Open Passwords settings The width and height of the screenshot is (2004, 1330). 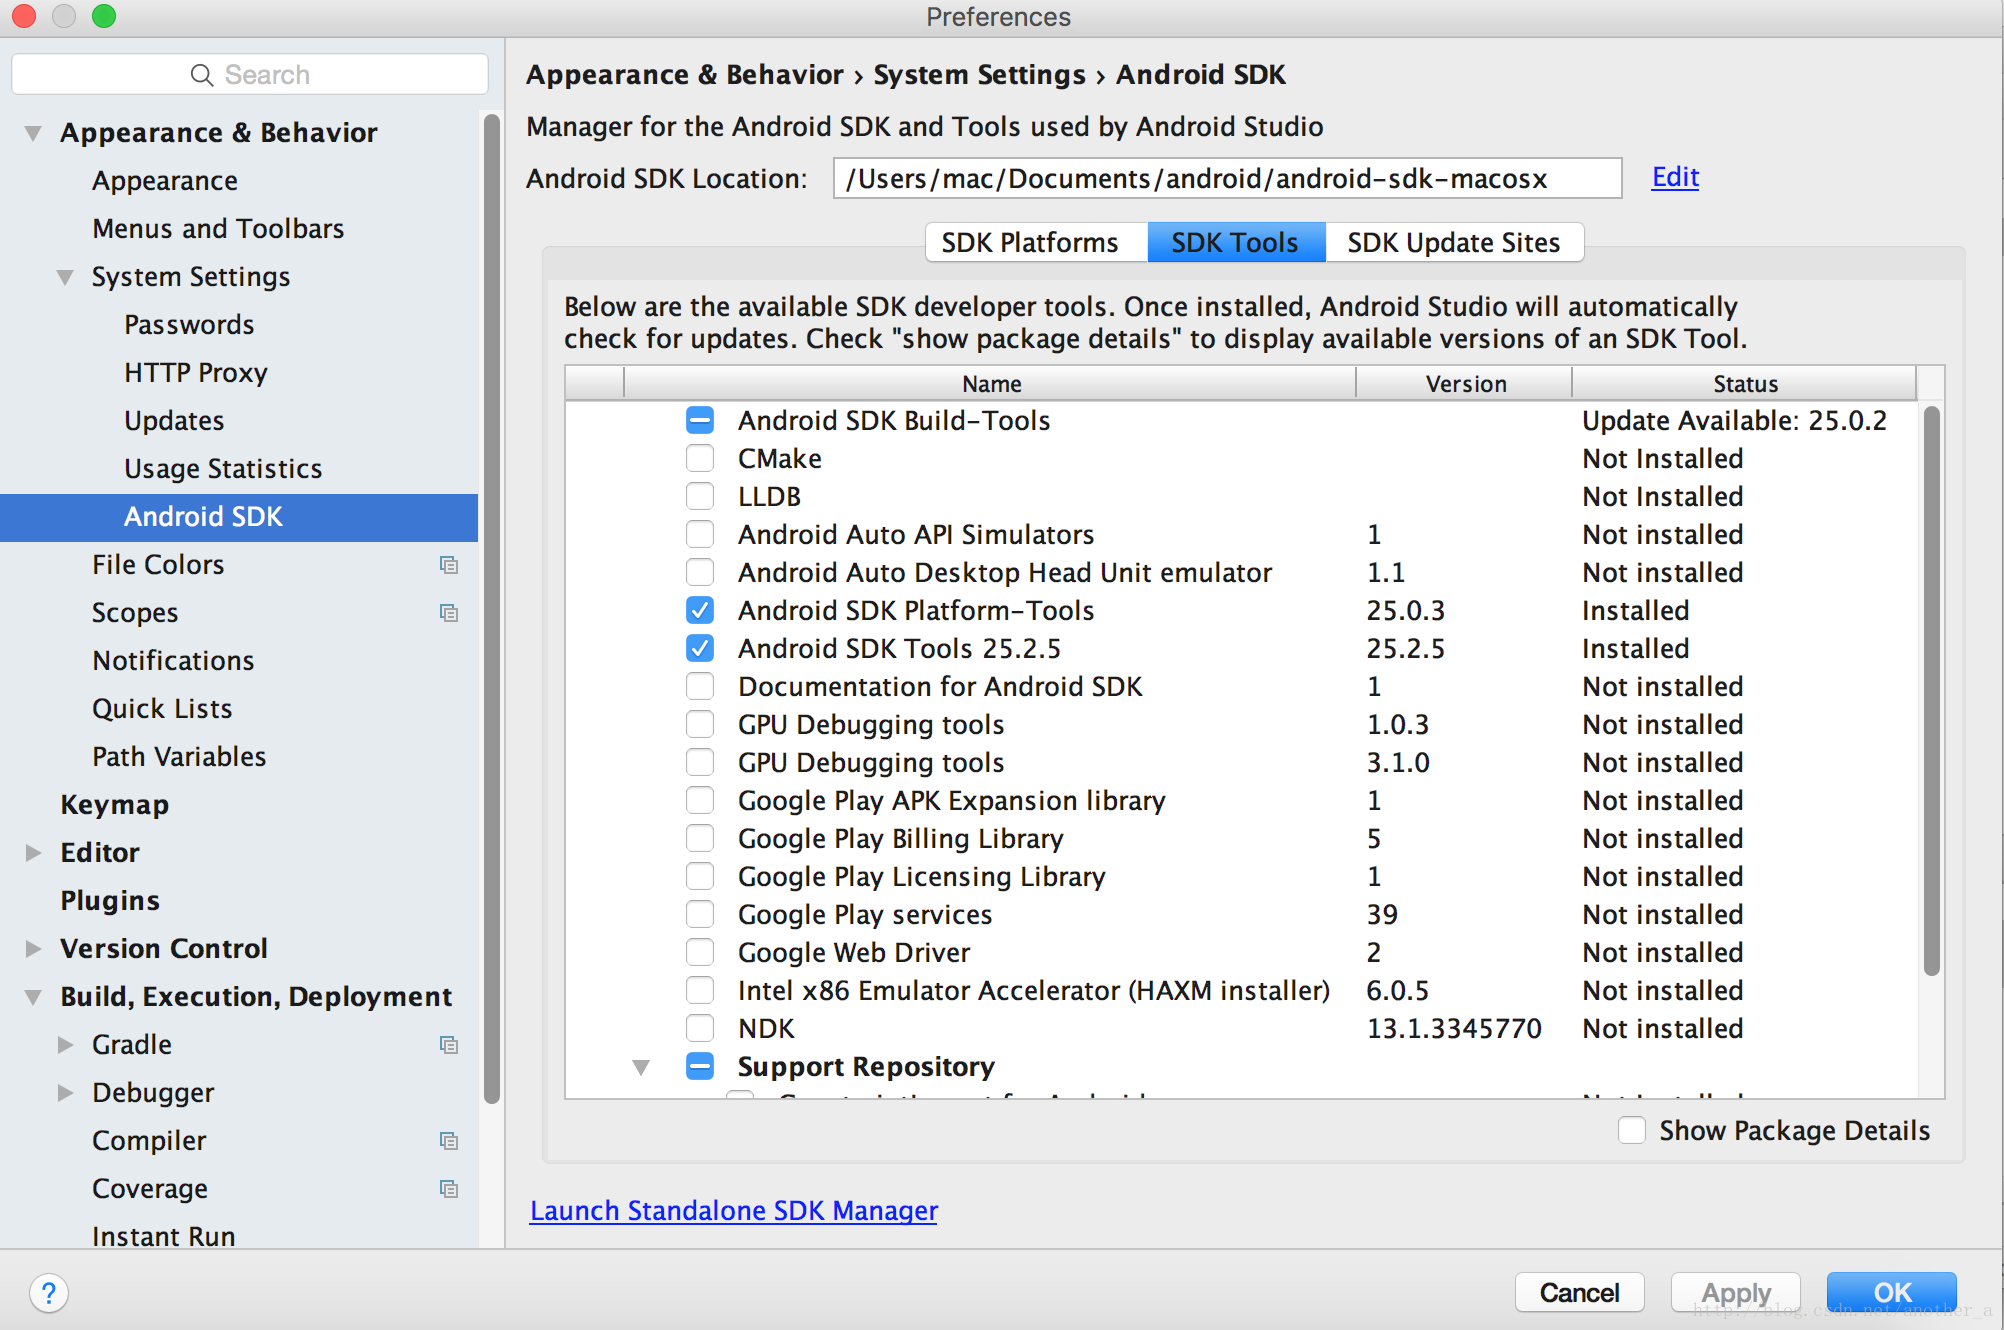pos(189,325)
